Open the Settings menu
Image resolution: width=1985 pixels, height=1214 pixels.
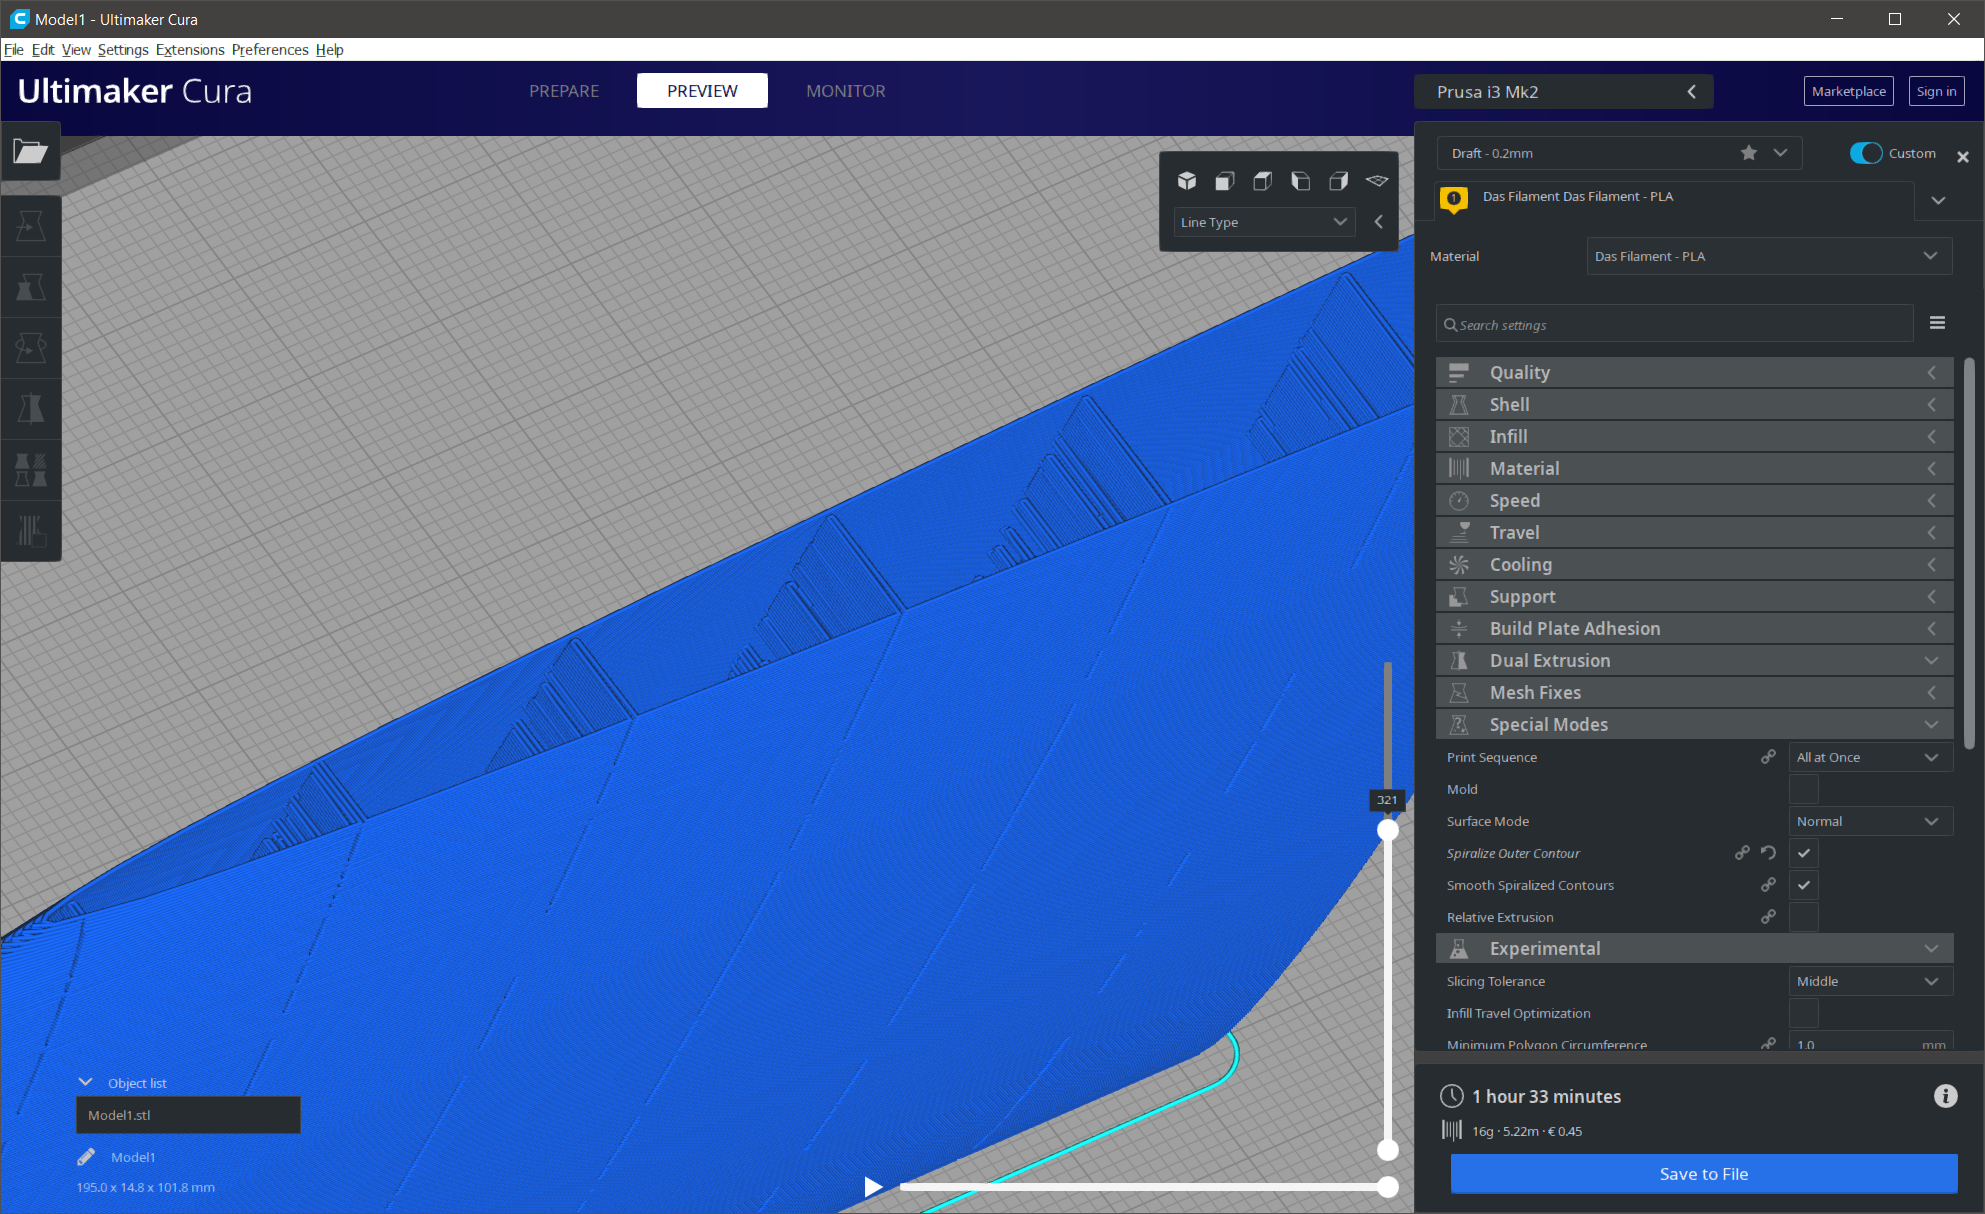click(123, 50)
